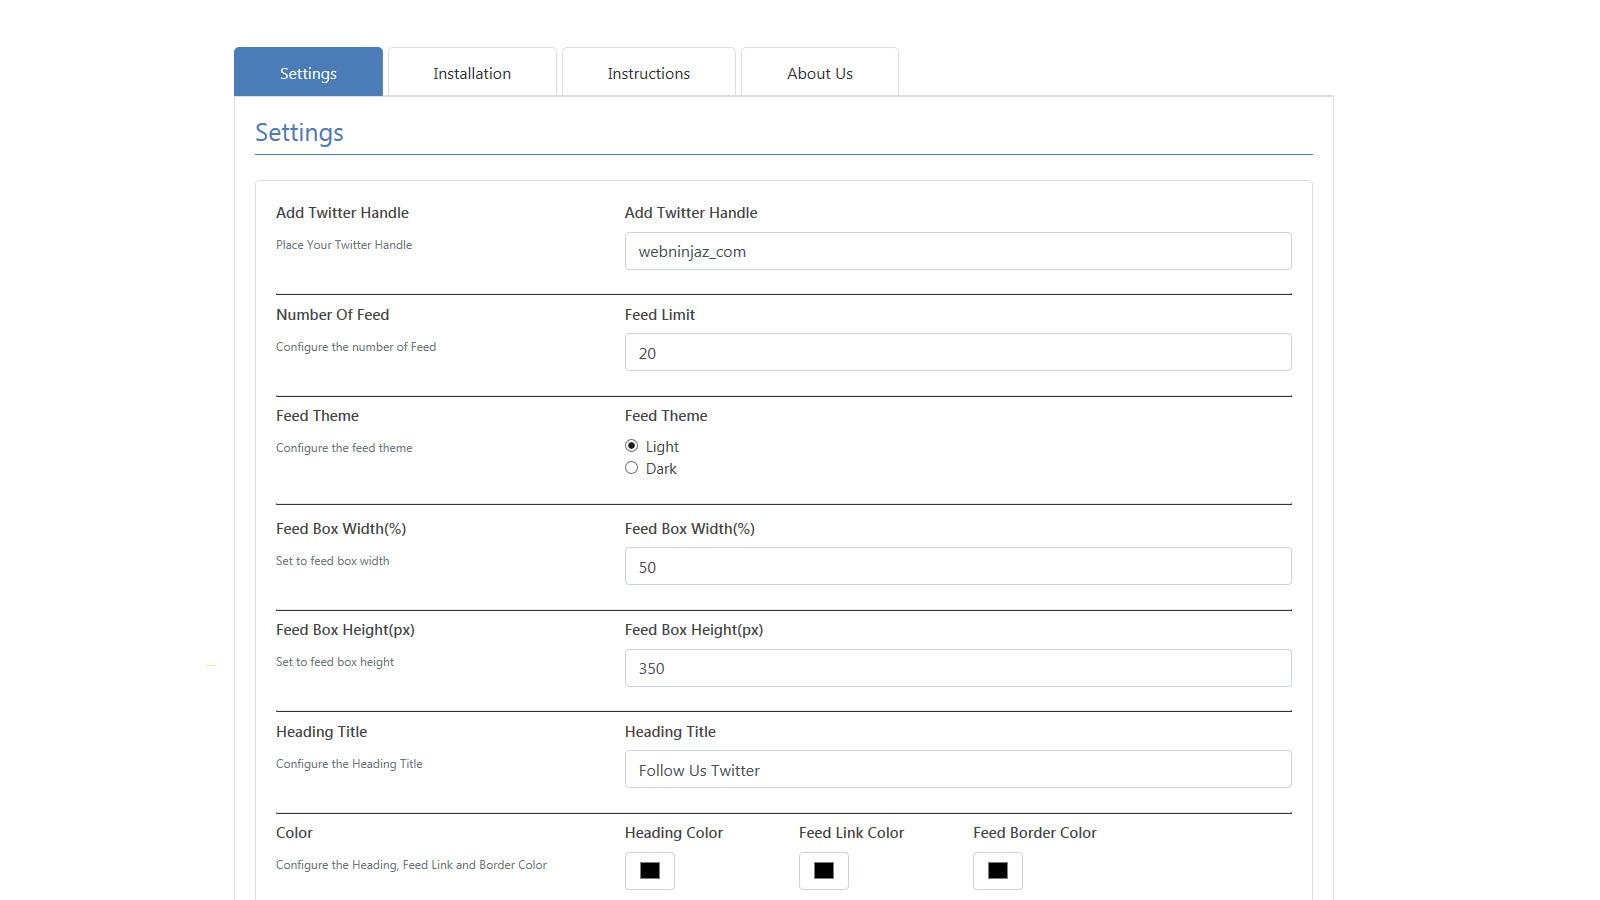This screenshot has width=1600, height=900.
Task: View the About Us tab
Action: tap(819, 72)
